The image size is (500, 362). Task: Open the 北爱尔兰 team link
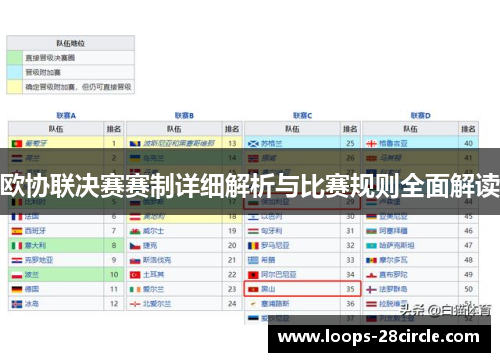(x=157, y=304)
